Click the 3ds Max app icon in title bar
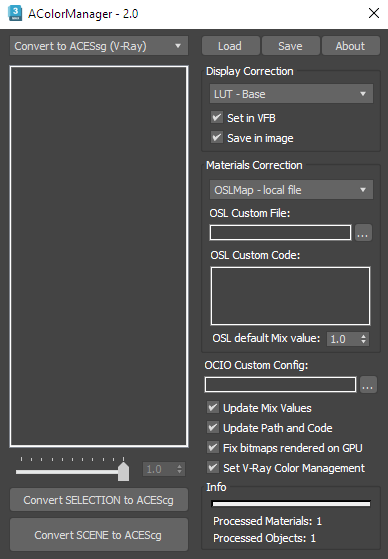388x559 pixels. click(15, 14)
